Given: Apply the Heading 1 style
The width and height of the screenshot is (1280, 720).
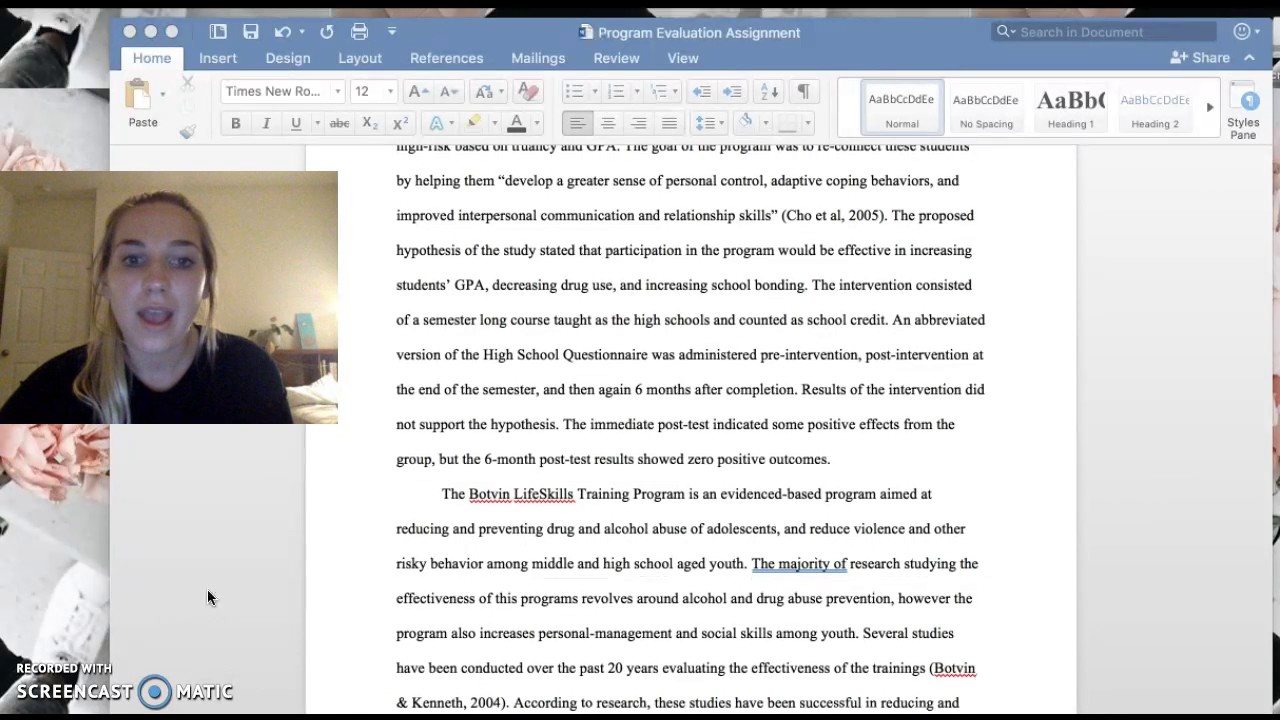Looking at the screenshot, I should pyautogui.click(x=1070, y=108).
